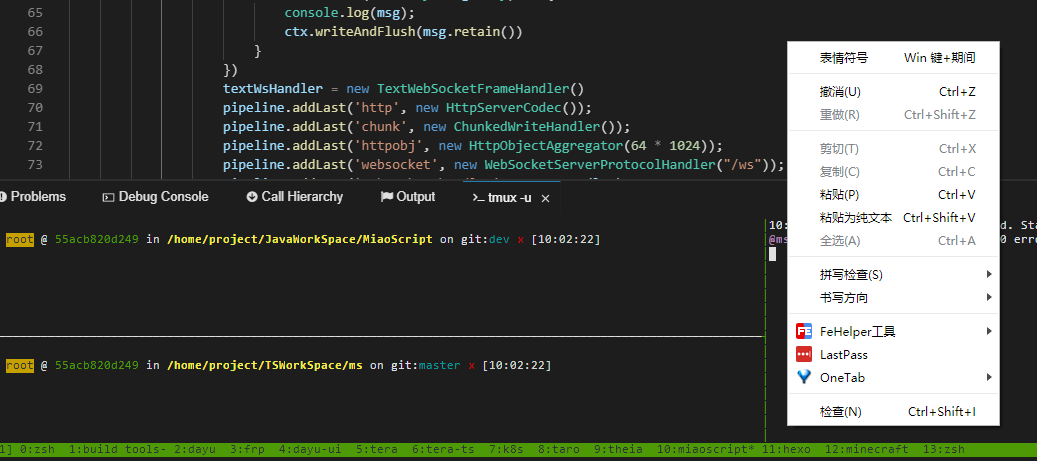The width and height of the screenshot is (1037, 461).
Task: Select 粘贴为纯文本 paste as plain text
Action: [x=893, y=218]
